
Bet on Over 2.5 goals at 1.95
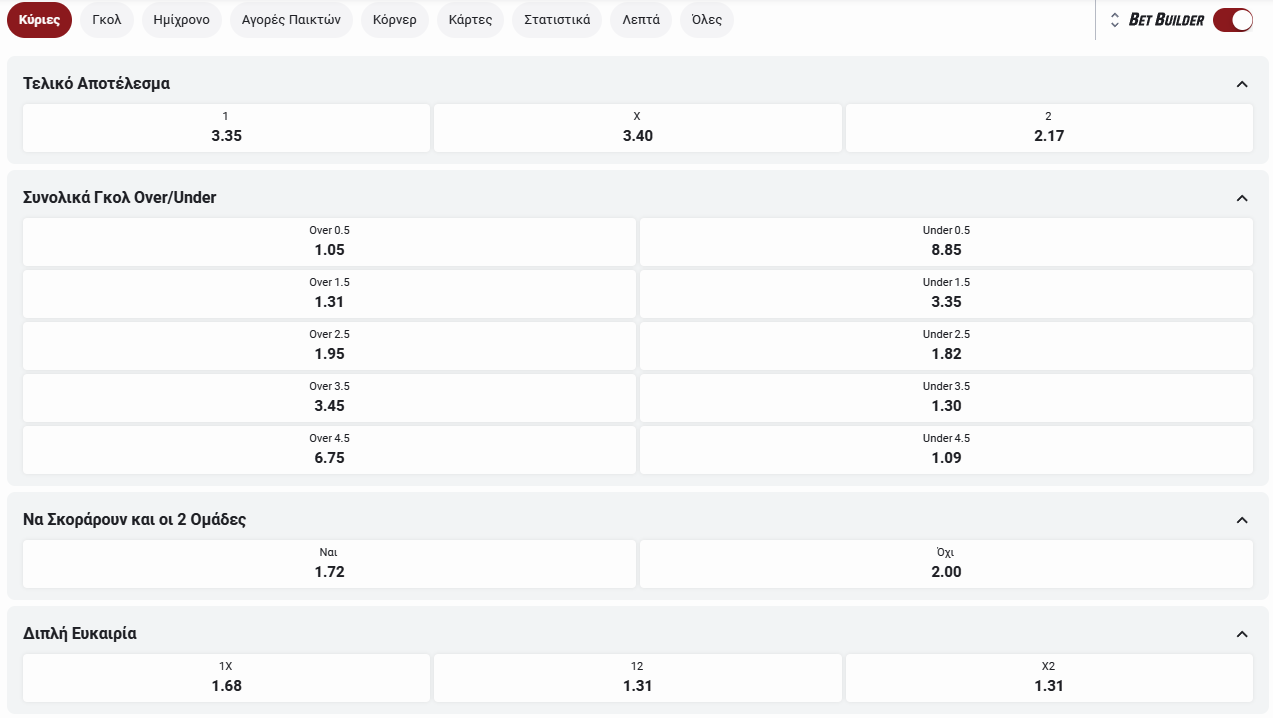(x=329, y=346)
